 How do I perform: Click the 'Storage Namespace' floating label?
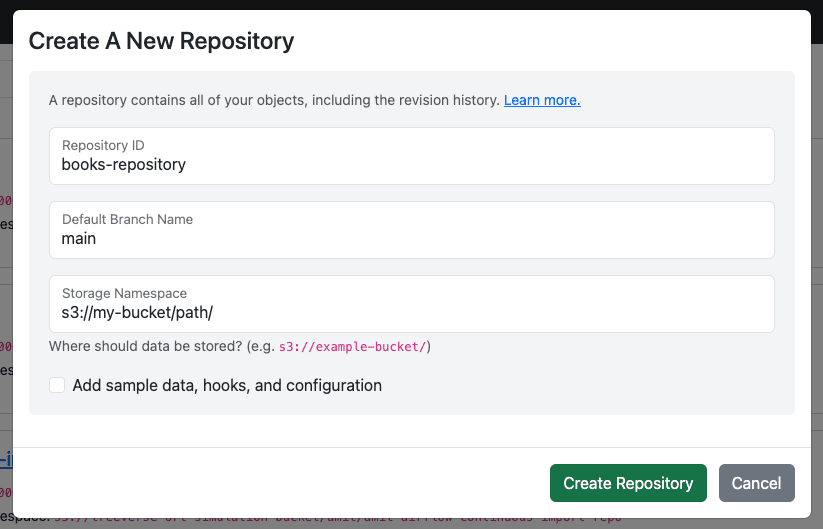pos(124,293)
